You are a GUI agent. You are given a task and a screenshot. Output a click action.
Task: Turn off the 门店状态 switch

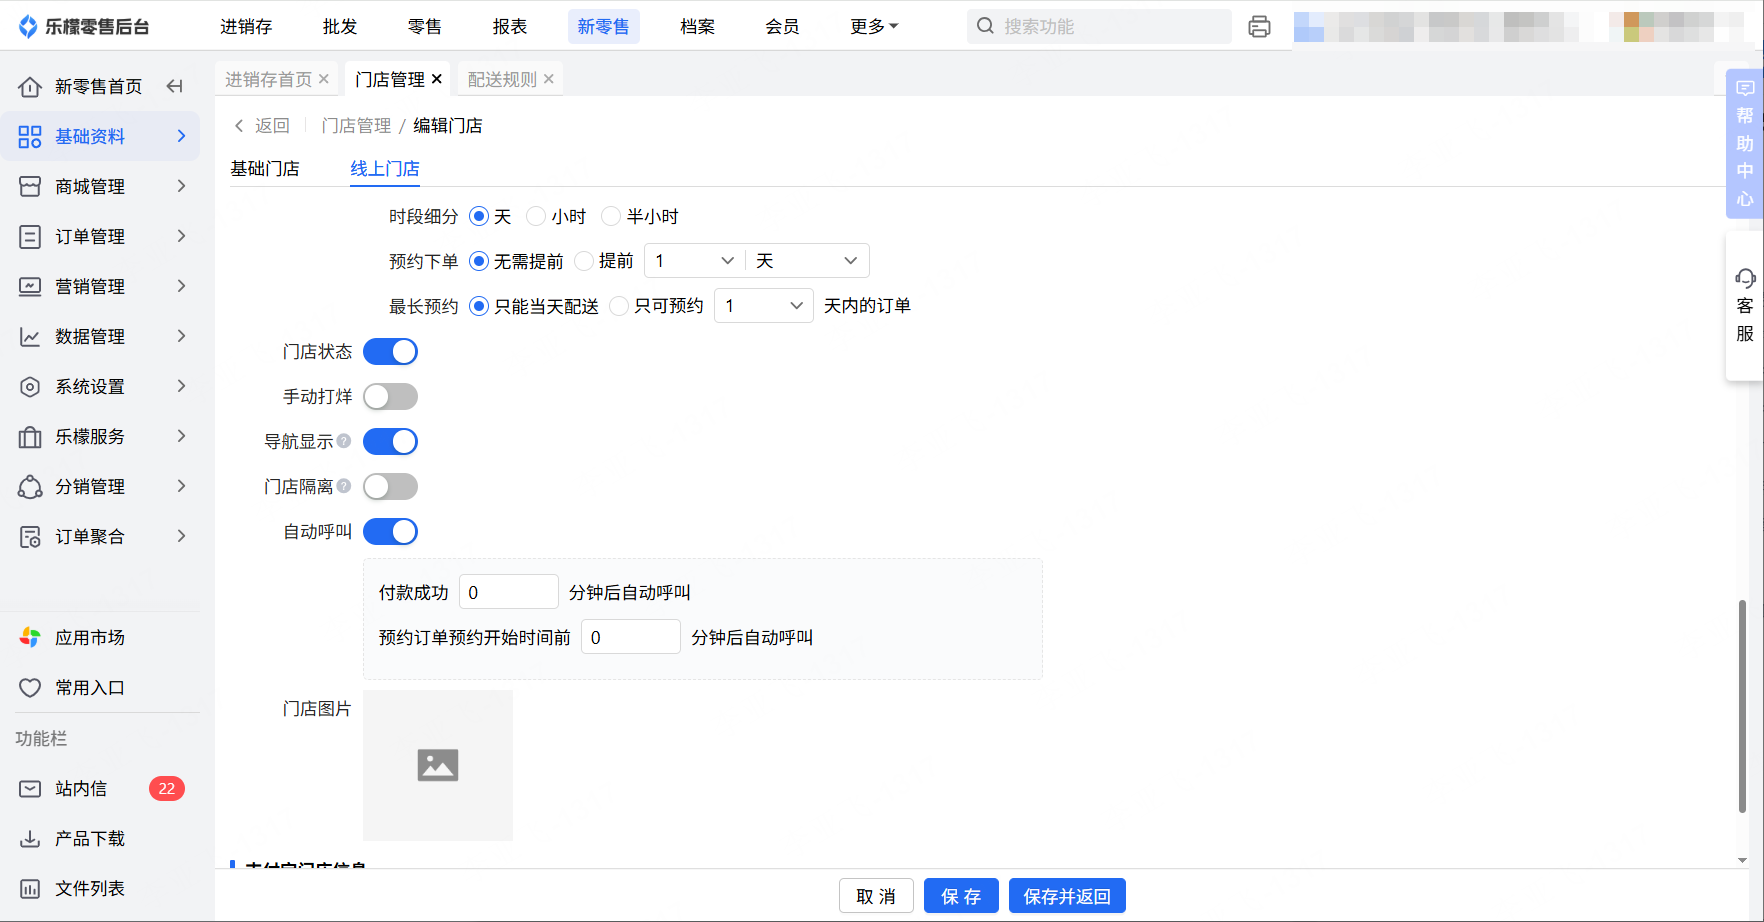(390, 352)
